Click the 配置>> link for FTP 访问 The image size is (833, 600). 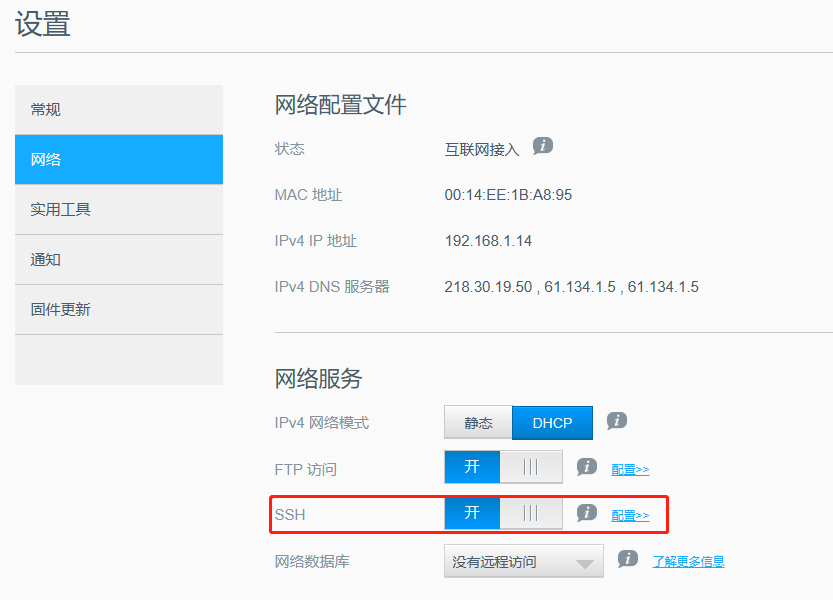click(630, 469)
